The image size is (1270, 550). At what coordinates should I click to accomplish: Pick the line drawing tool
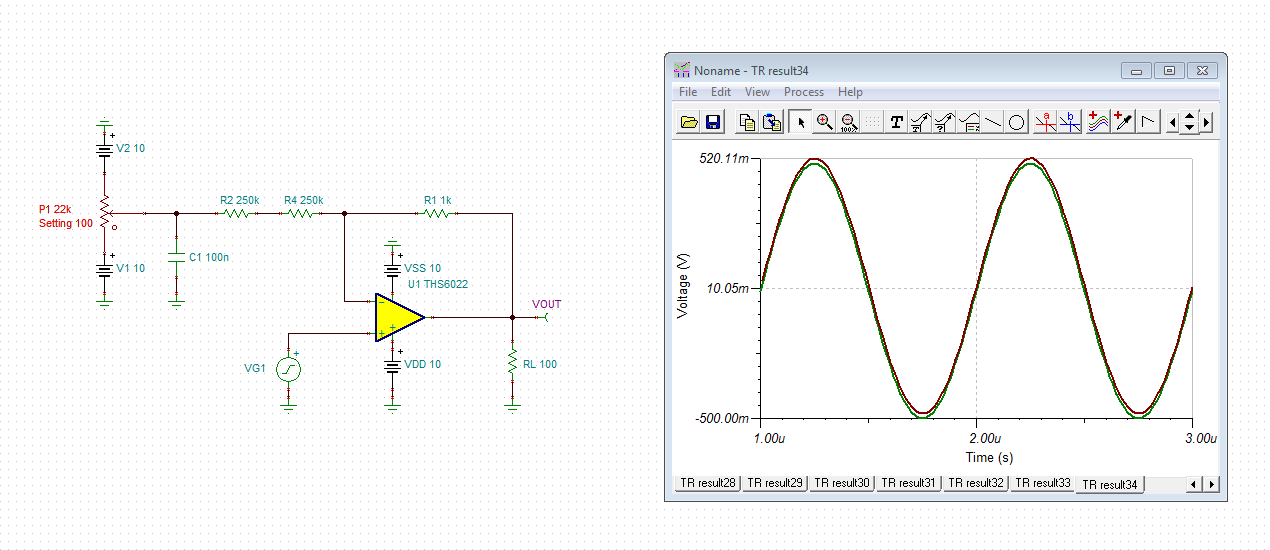tap(993, 122)
